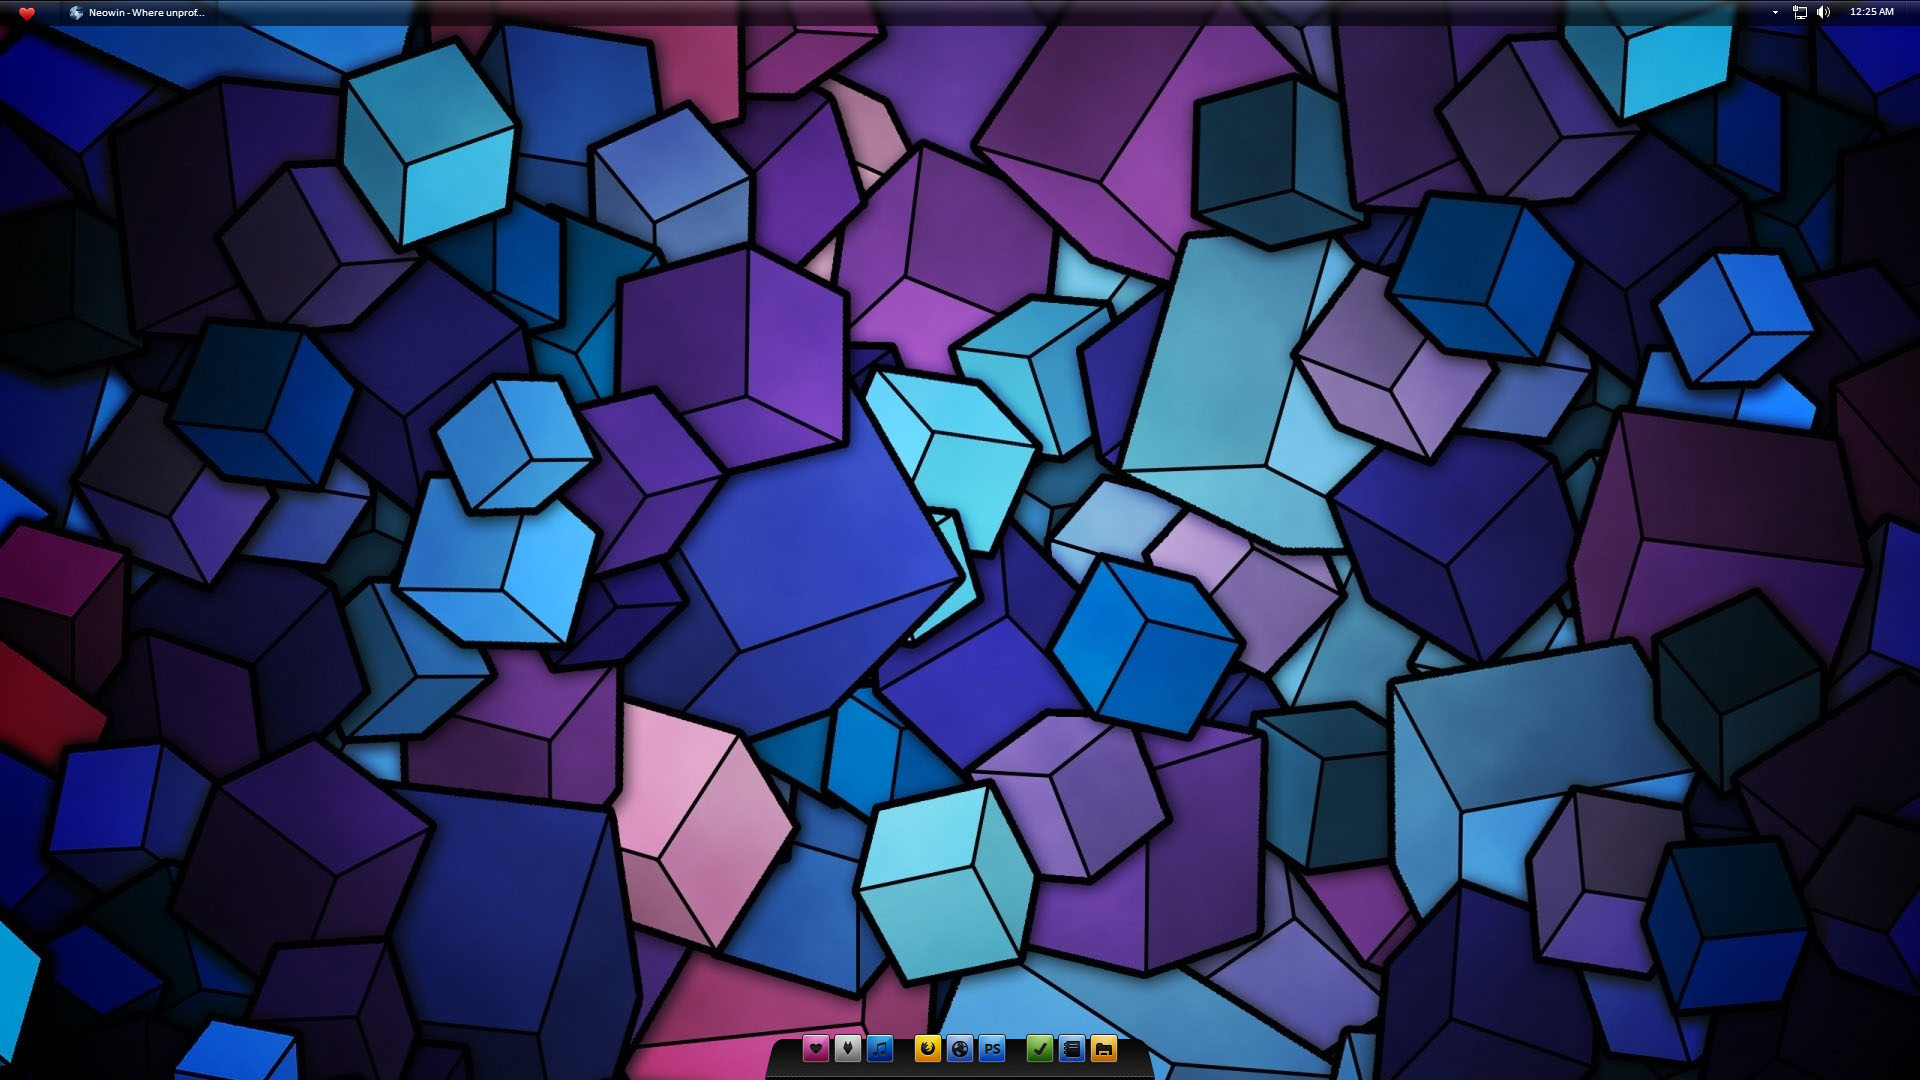
Task: Open the network connection tray icon
Action: click(x=1799, y=13)
